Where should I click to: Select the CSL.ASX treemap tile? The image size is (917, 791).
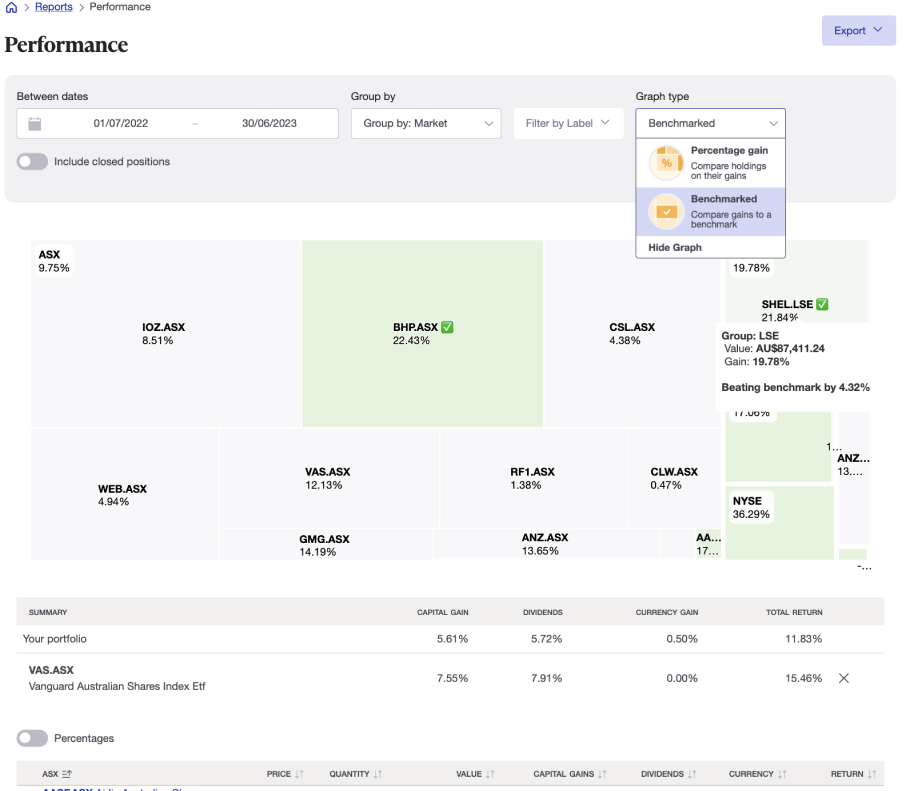point(632,333)
